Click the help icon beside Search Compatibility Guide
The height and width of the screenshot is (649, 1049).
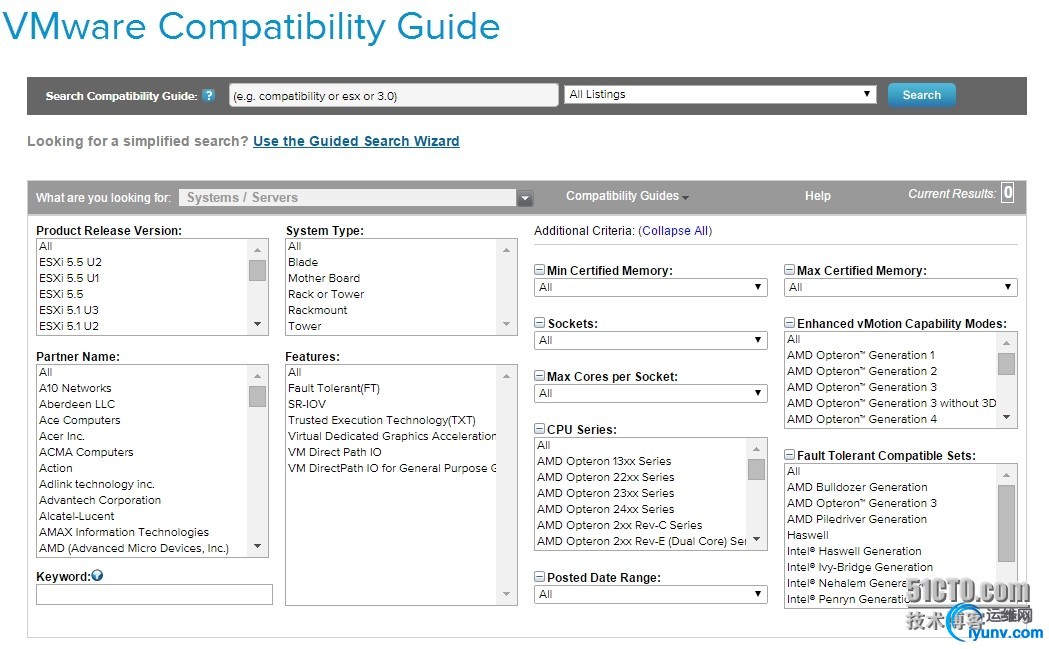pos(208,96)
